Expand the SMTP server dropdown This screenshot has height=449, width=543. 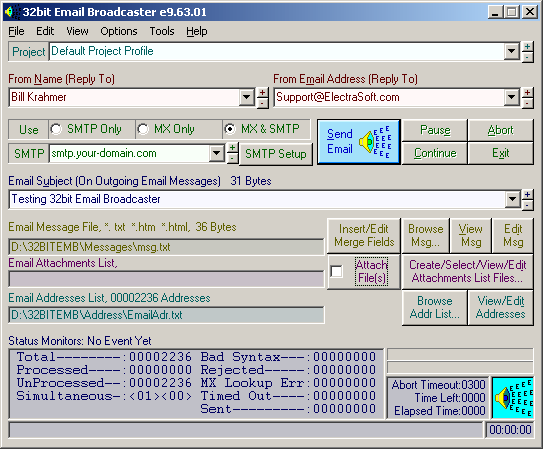(x=216, y=153)
